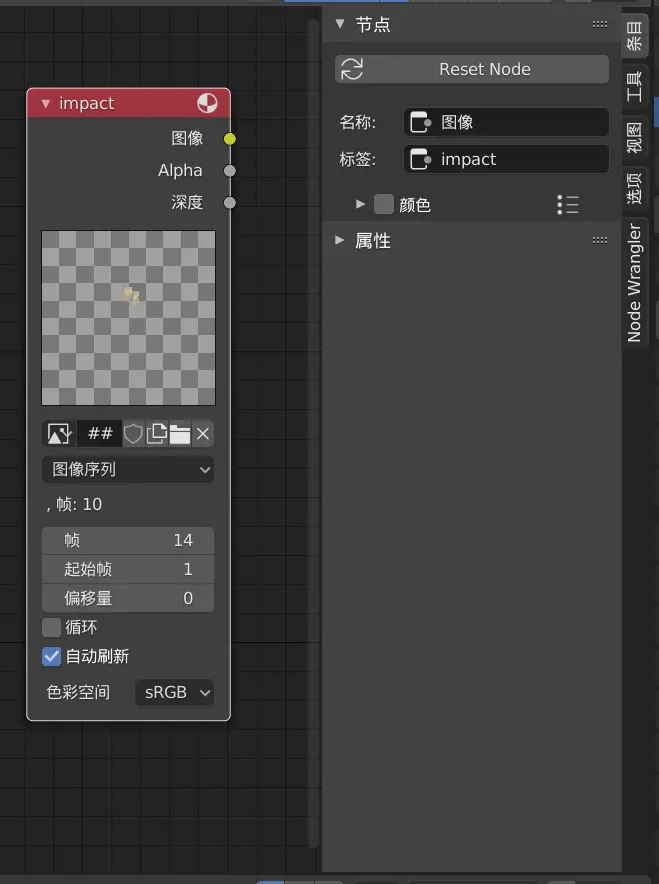Click the 起始帧 start frame field
Screen dimensions: 659x884
point(128,569)
